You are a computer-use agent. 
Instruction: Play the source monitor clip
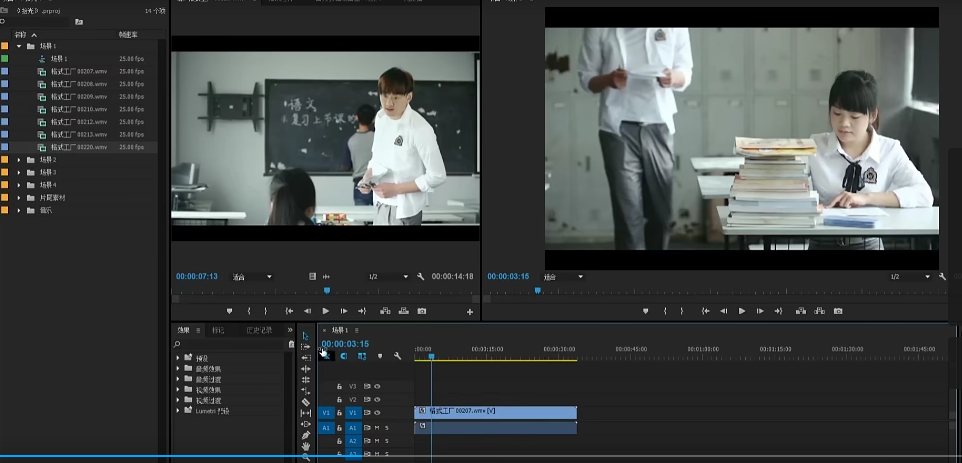click(326, 311)
